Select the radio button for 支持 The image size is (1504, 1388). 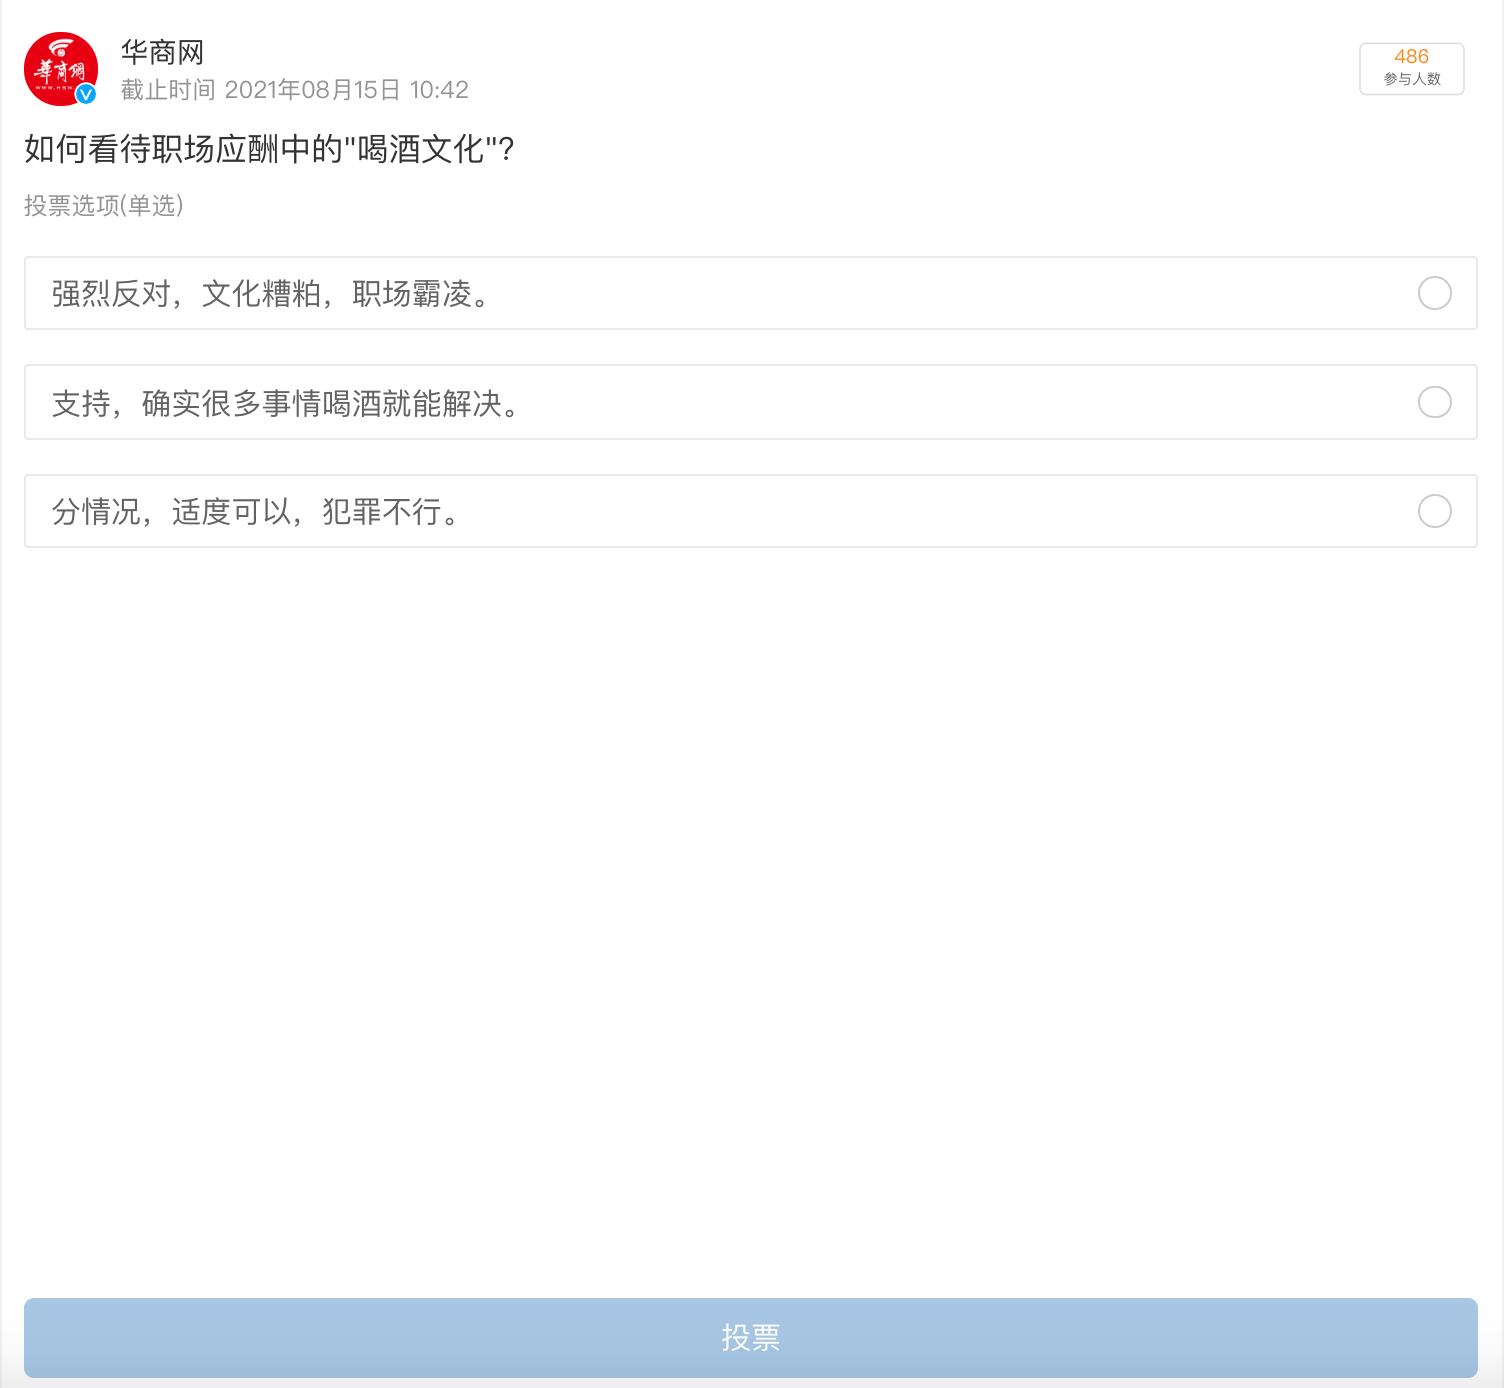click(1434, 402)
